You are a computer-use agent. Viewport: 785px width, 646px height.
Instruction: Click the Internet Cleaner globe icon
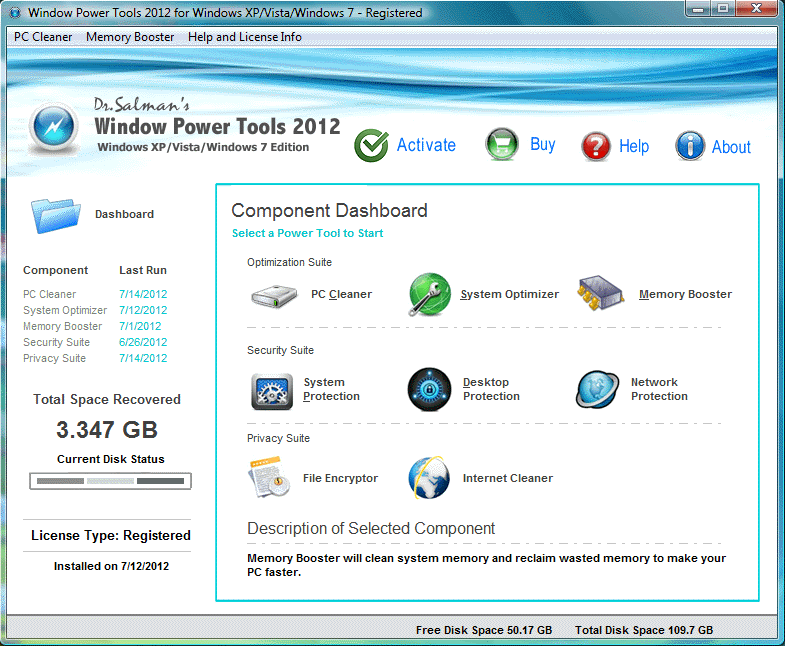[x=429, y=477]
